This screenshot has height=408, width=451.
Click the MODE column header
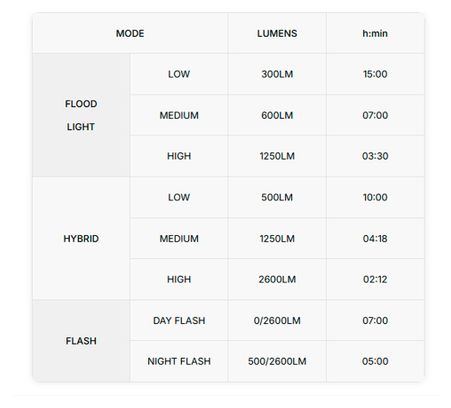(x=130, y=33)
